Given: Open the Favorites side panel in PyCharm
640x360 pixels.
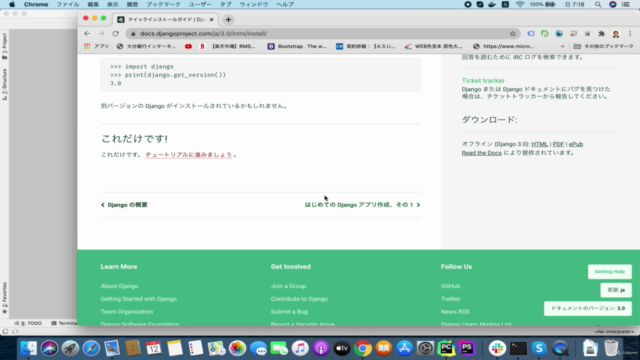Looking at the screenshot, I should [4, 298].
